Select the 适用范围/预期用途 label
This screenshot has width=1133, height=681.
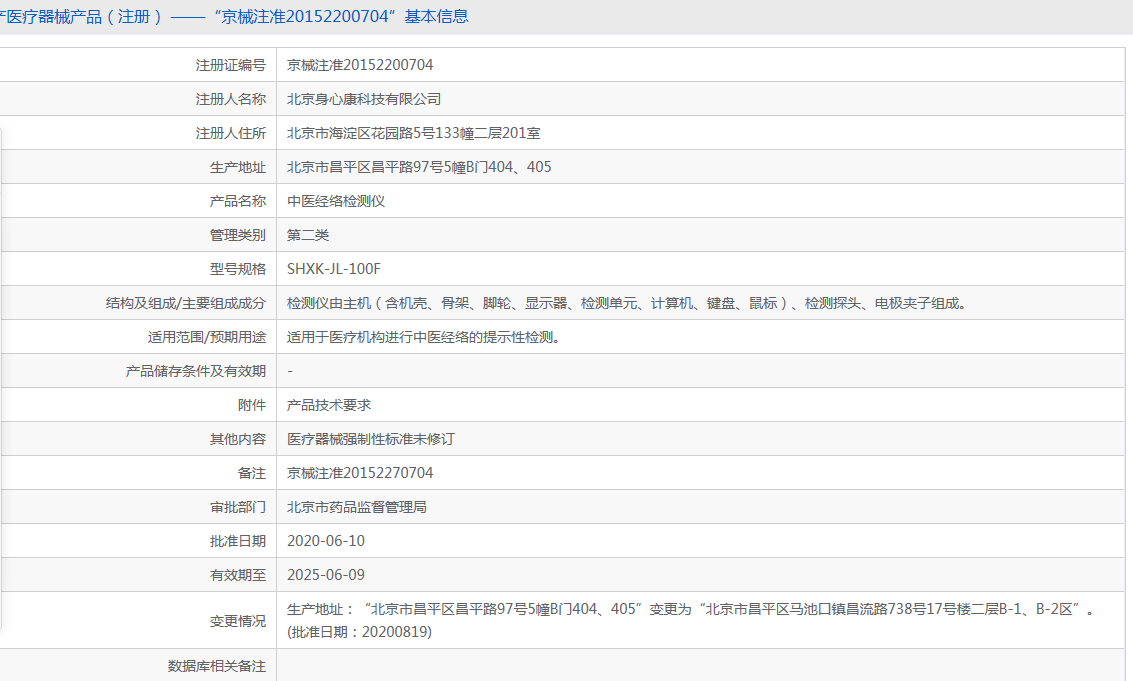pyautogui.click(x=207, y=338)
